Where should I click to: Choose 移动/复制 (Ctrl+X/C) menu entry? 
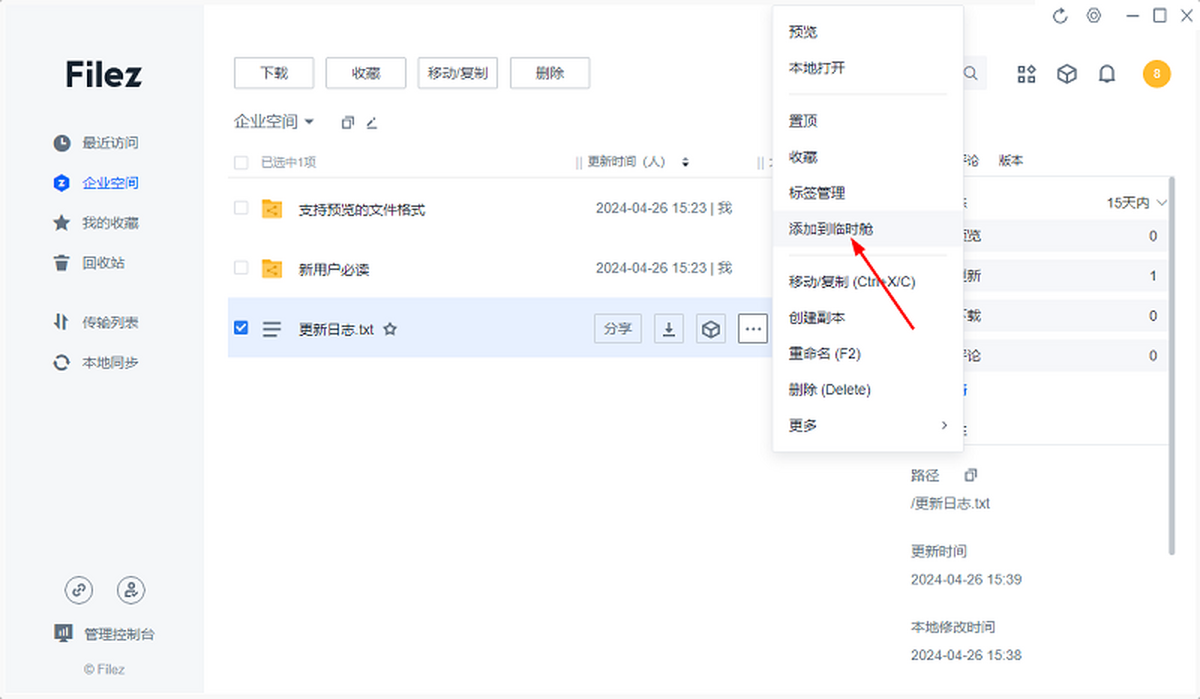(867, 282)
